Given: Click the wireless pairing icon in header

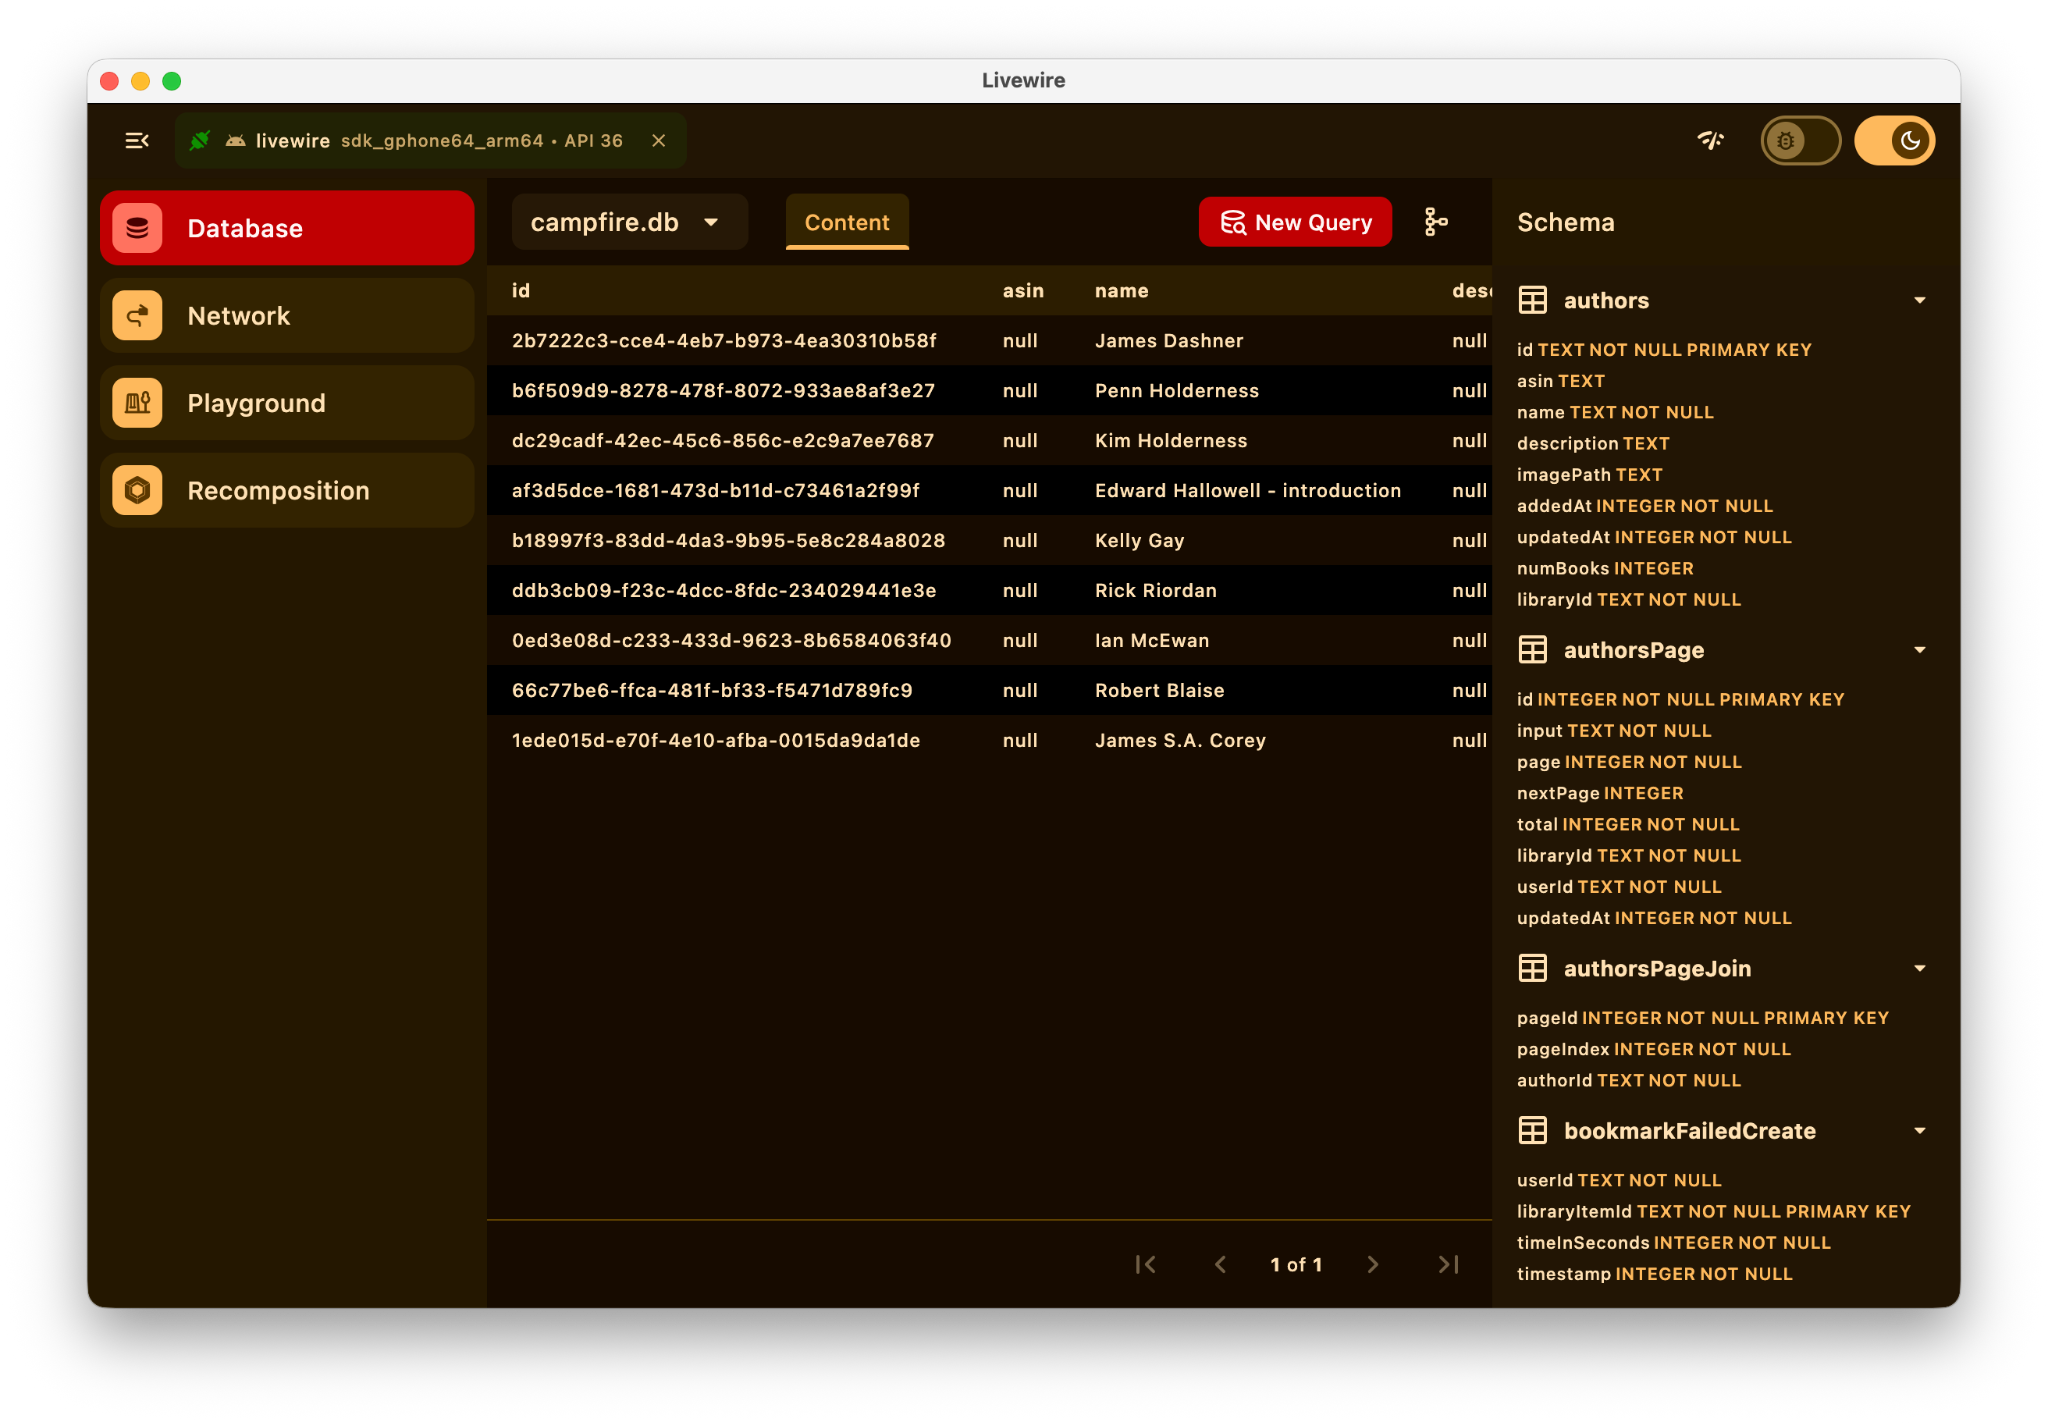Looking at the screenshot, I should pyautogui.click(x=1711, y=141).
